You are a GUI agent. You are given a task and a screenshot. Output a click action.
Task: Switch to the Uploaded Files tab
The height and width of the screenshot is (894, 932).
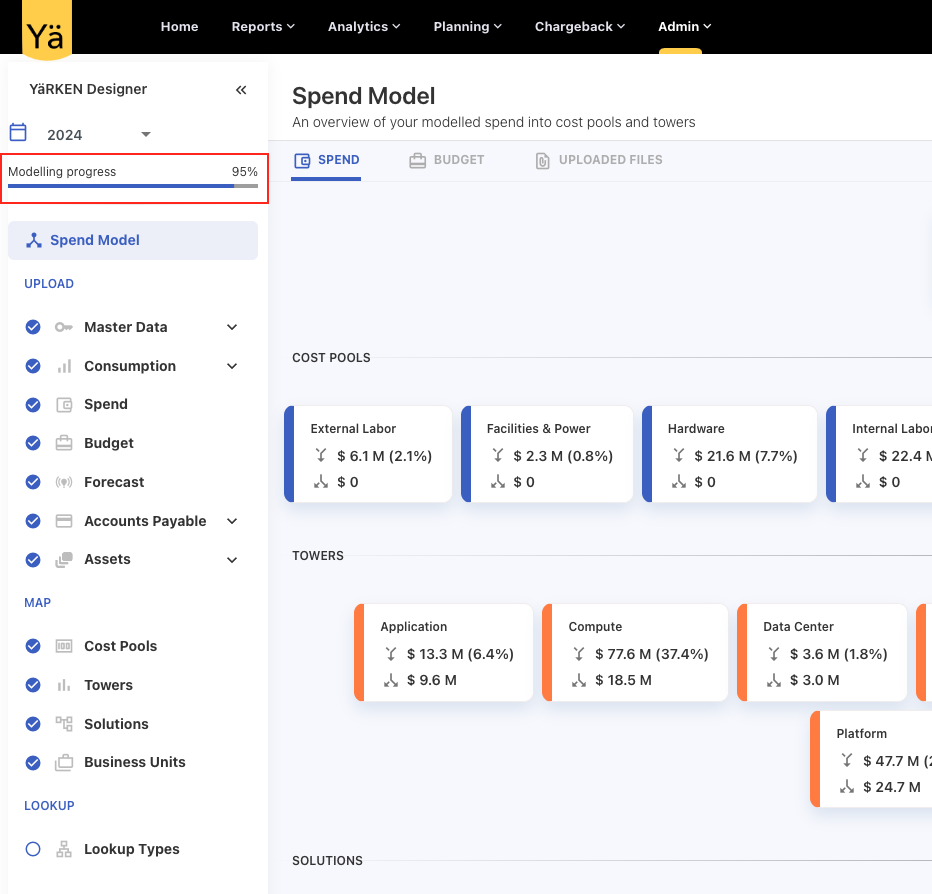[599, 160]
